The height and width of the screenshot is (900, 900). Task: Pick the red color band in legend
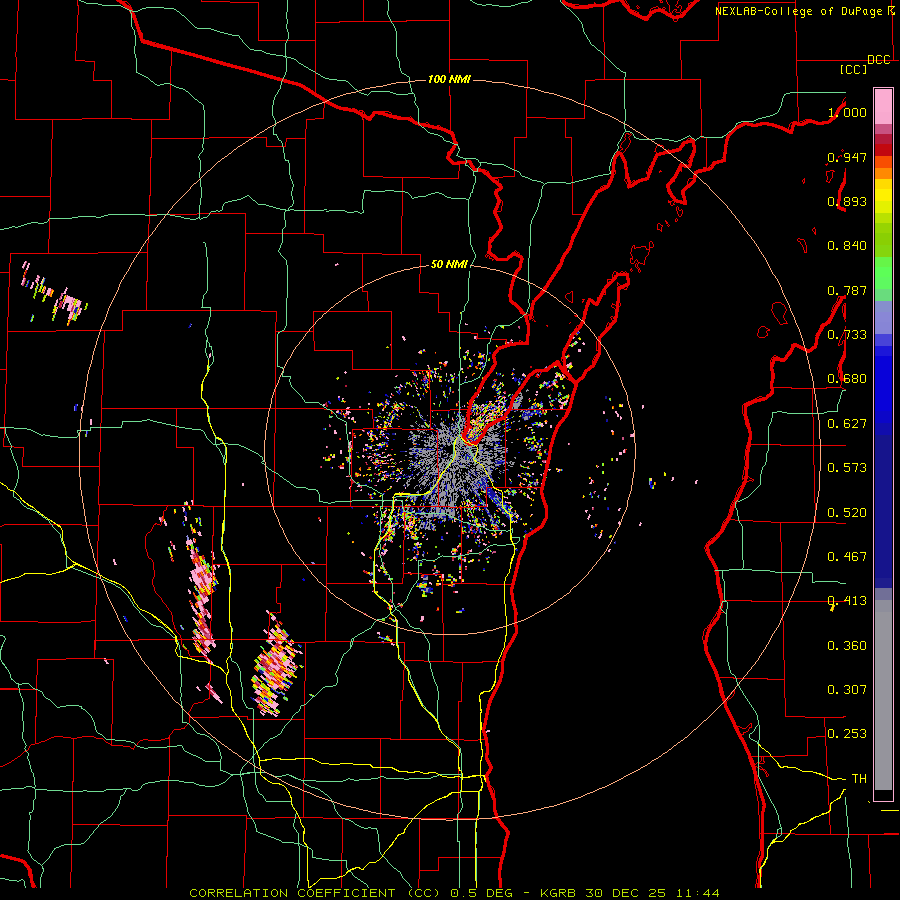point(883,150)
